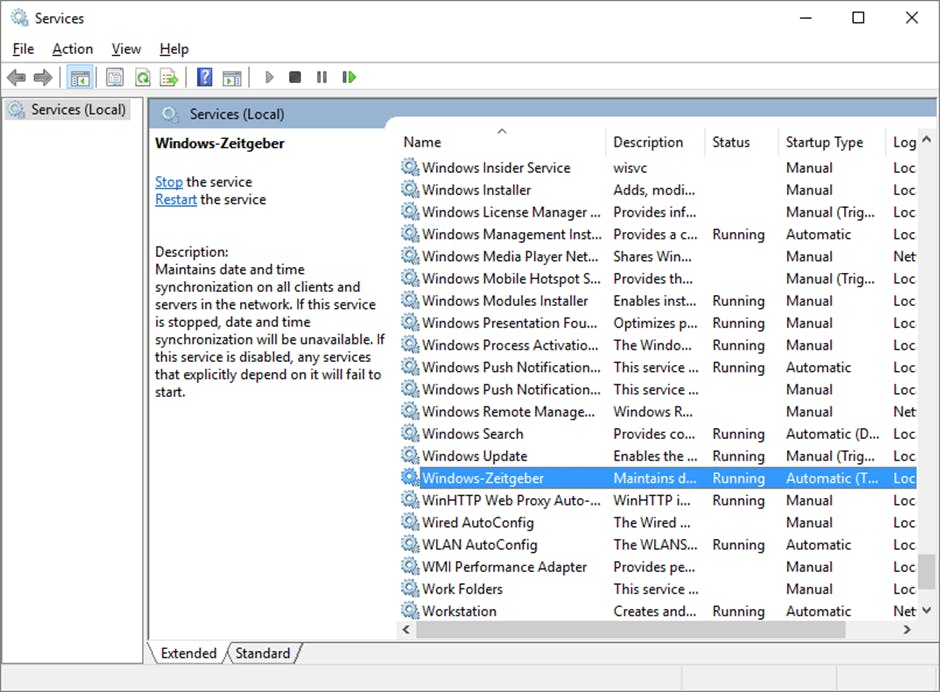The image size is (940, 692).
Task: Sort list by the Status column header
Action: click(x=731, y=142)
